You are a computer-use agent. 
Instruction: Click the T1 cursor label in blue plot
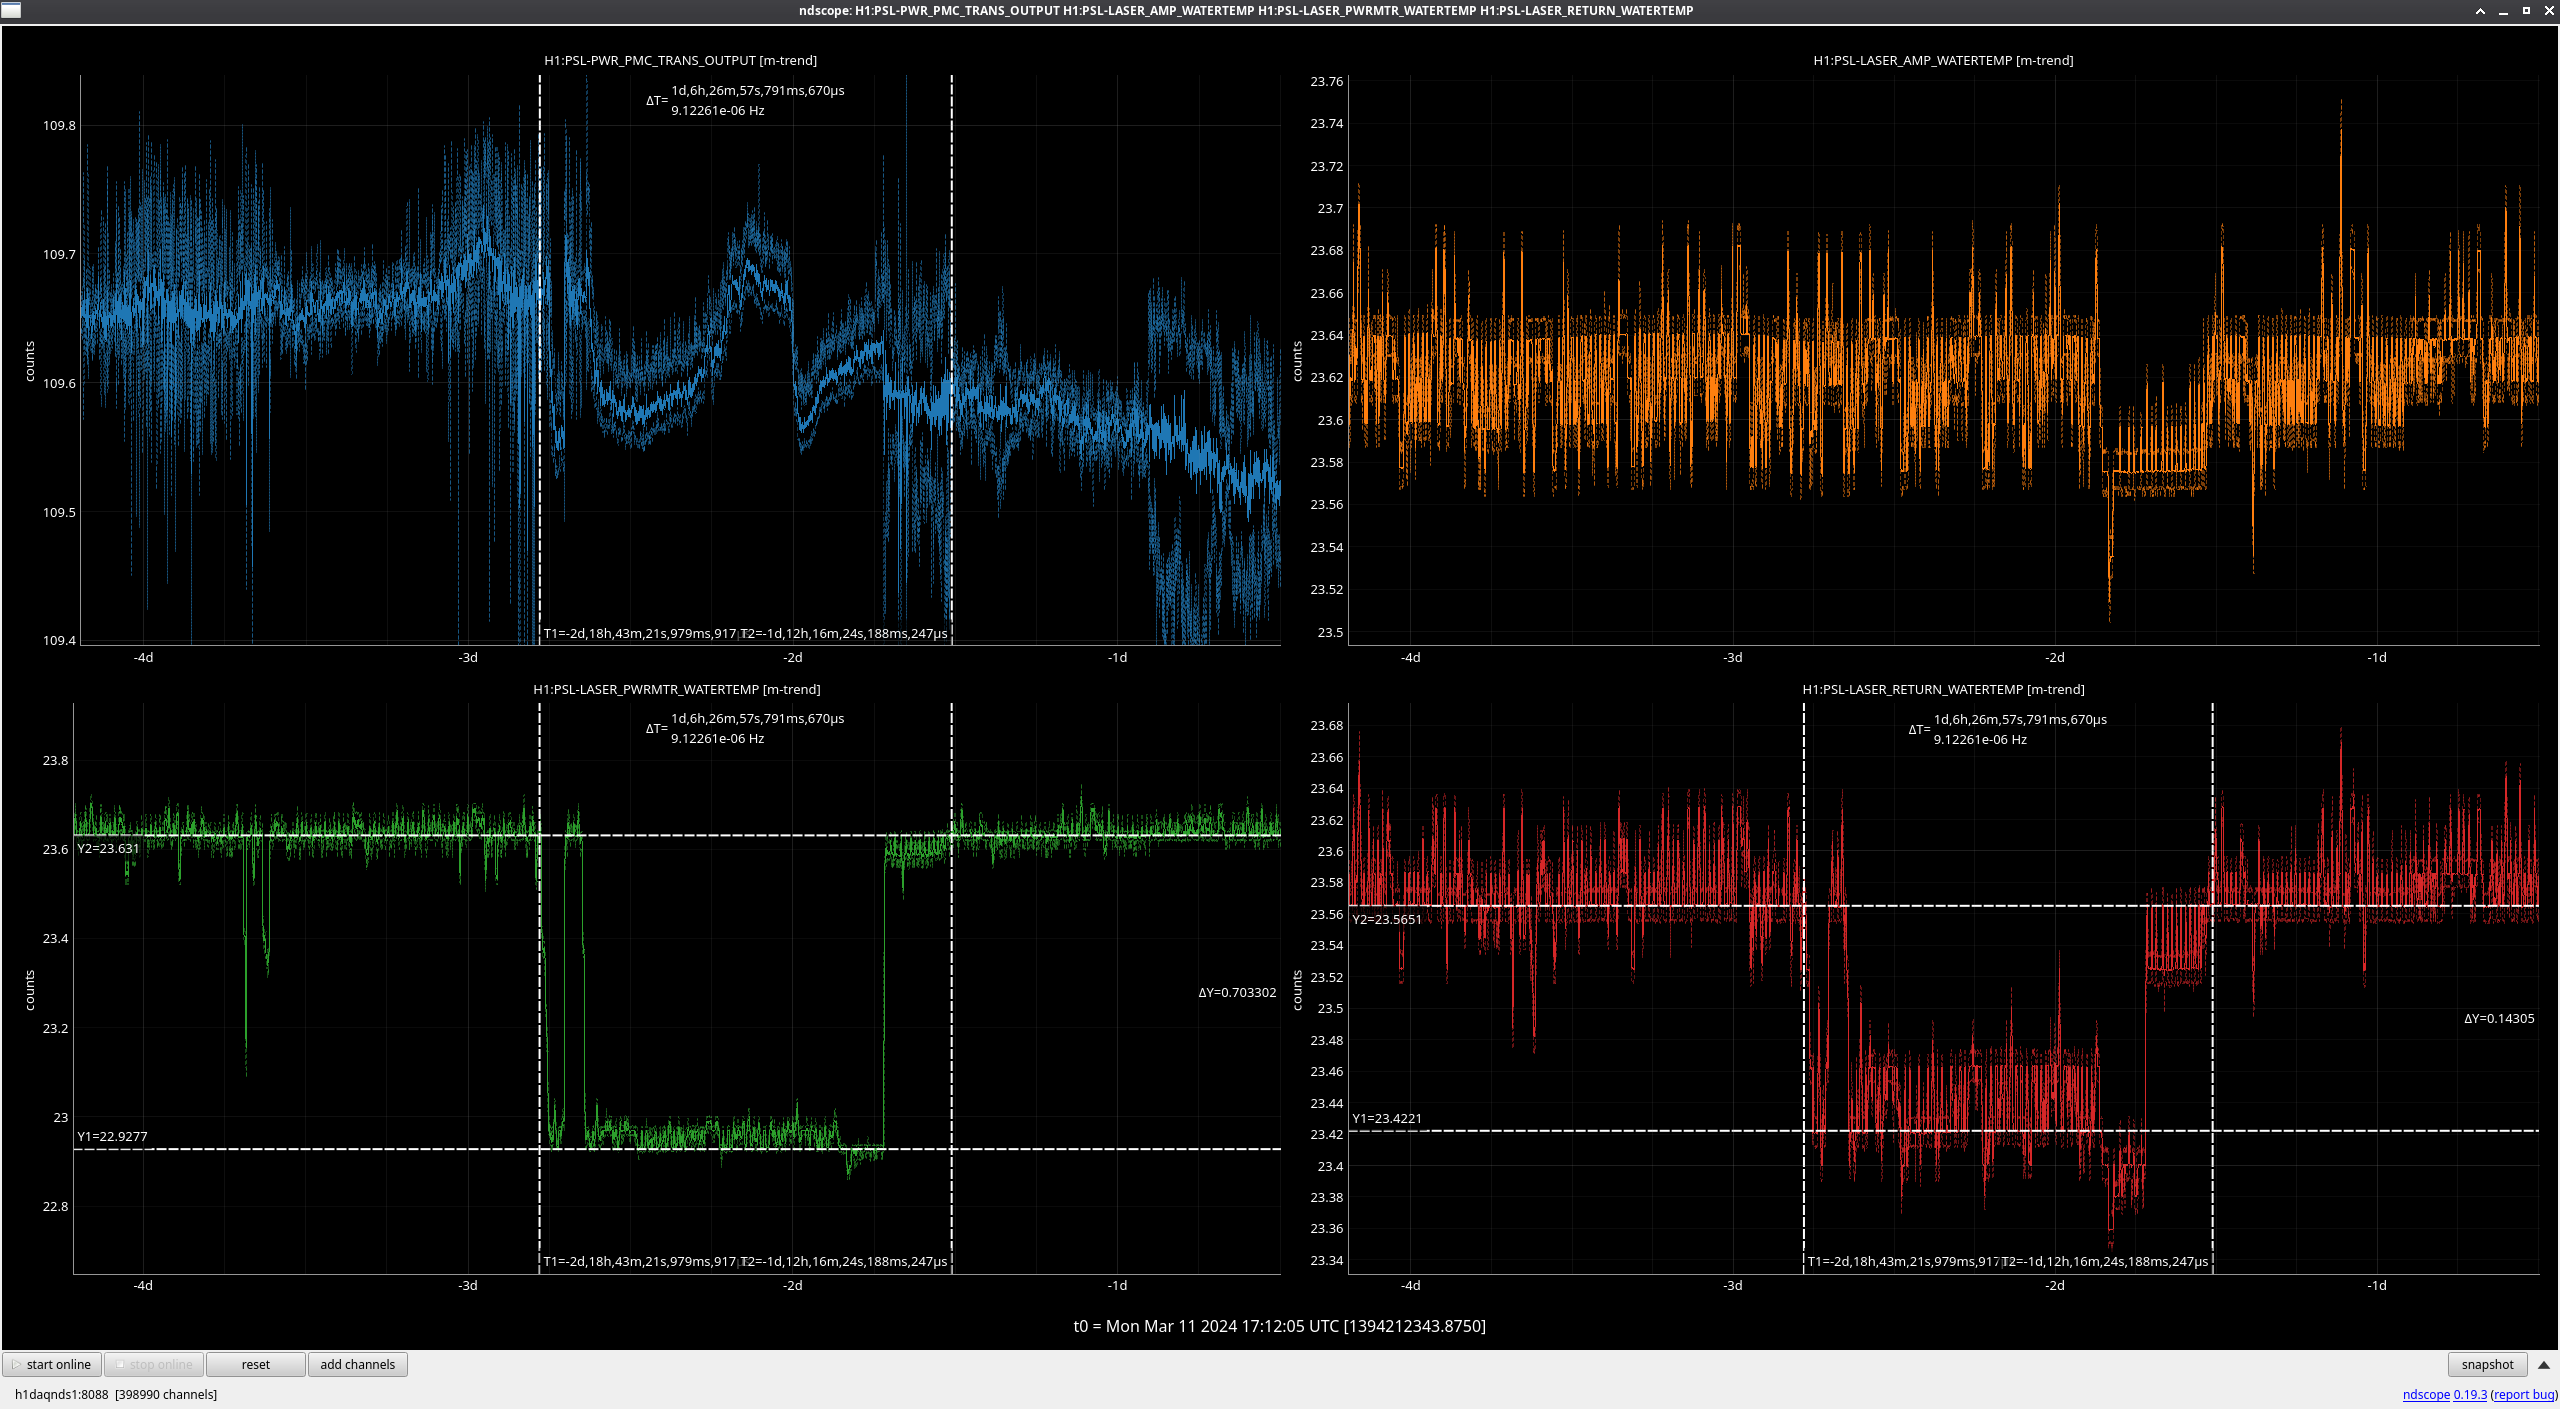pyautogui.click(x=640, y=633)
